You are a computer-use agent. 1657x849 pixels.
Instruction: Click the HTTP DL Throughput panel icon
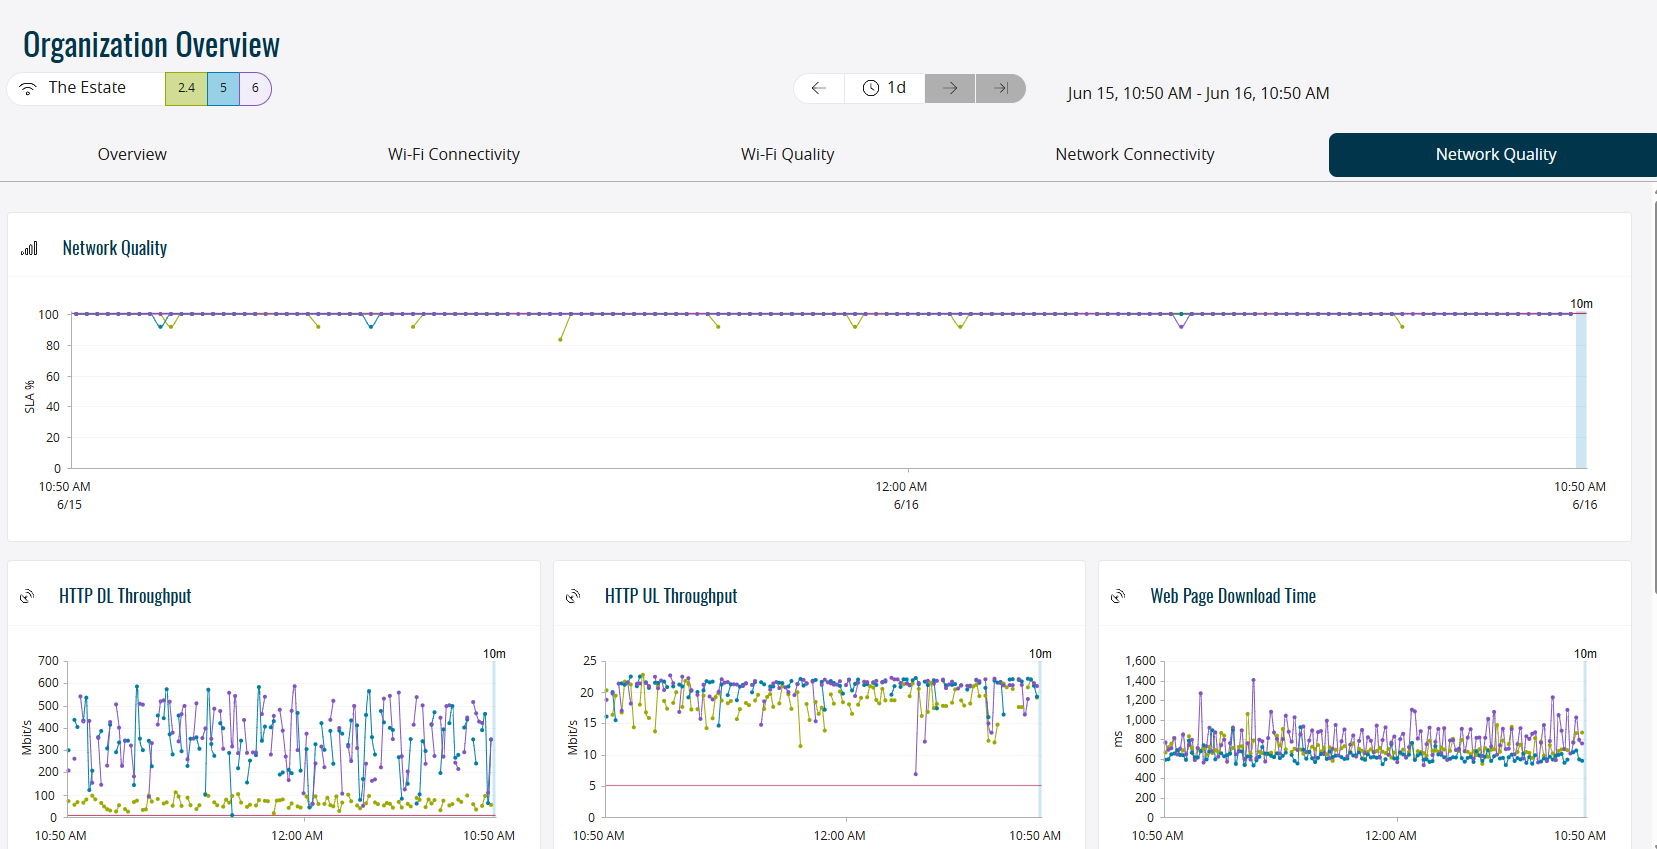pyautogui.click(x=27, y=596)
